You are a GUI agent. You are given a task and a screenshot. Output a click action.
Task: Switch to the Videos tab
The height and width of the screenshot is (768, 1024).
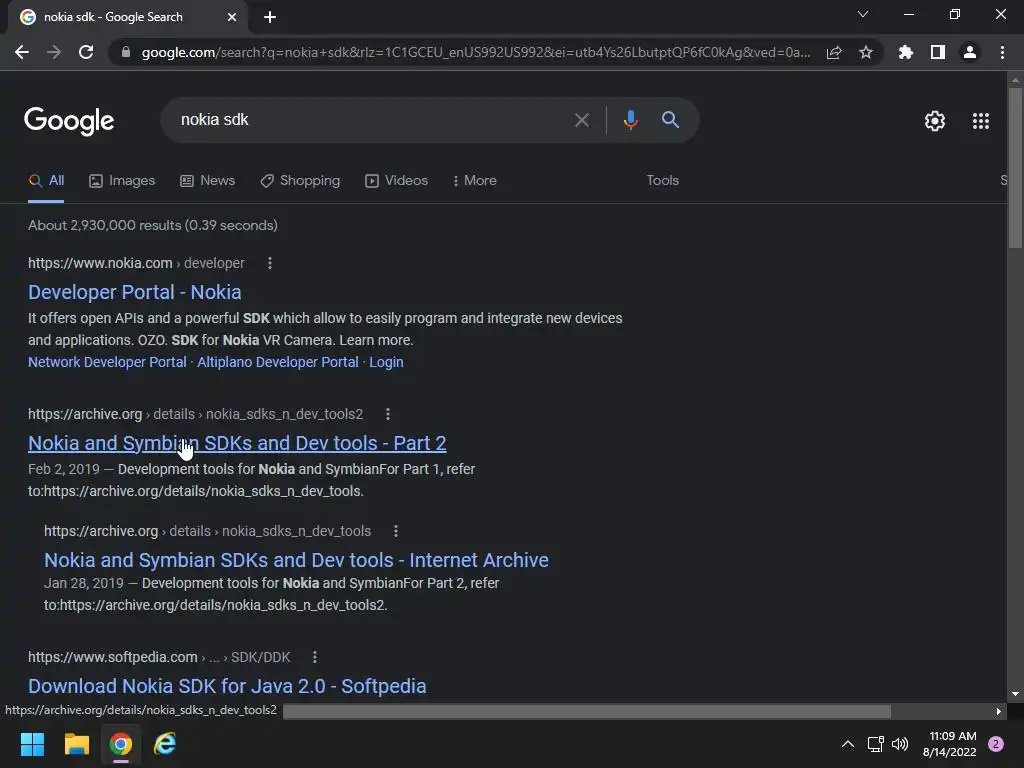tap(396, 181)
